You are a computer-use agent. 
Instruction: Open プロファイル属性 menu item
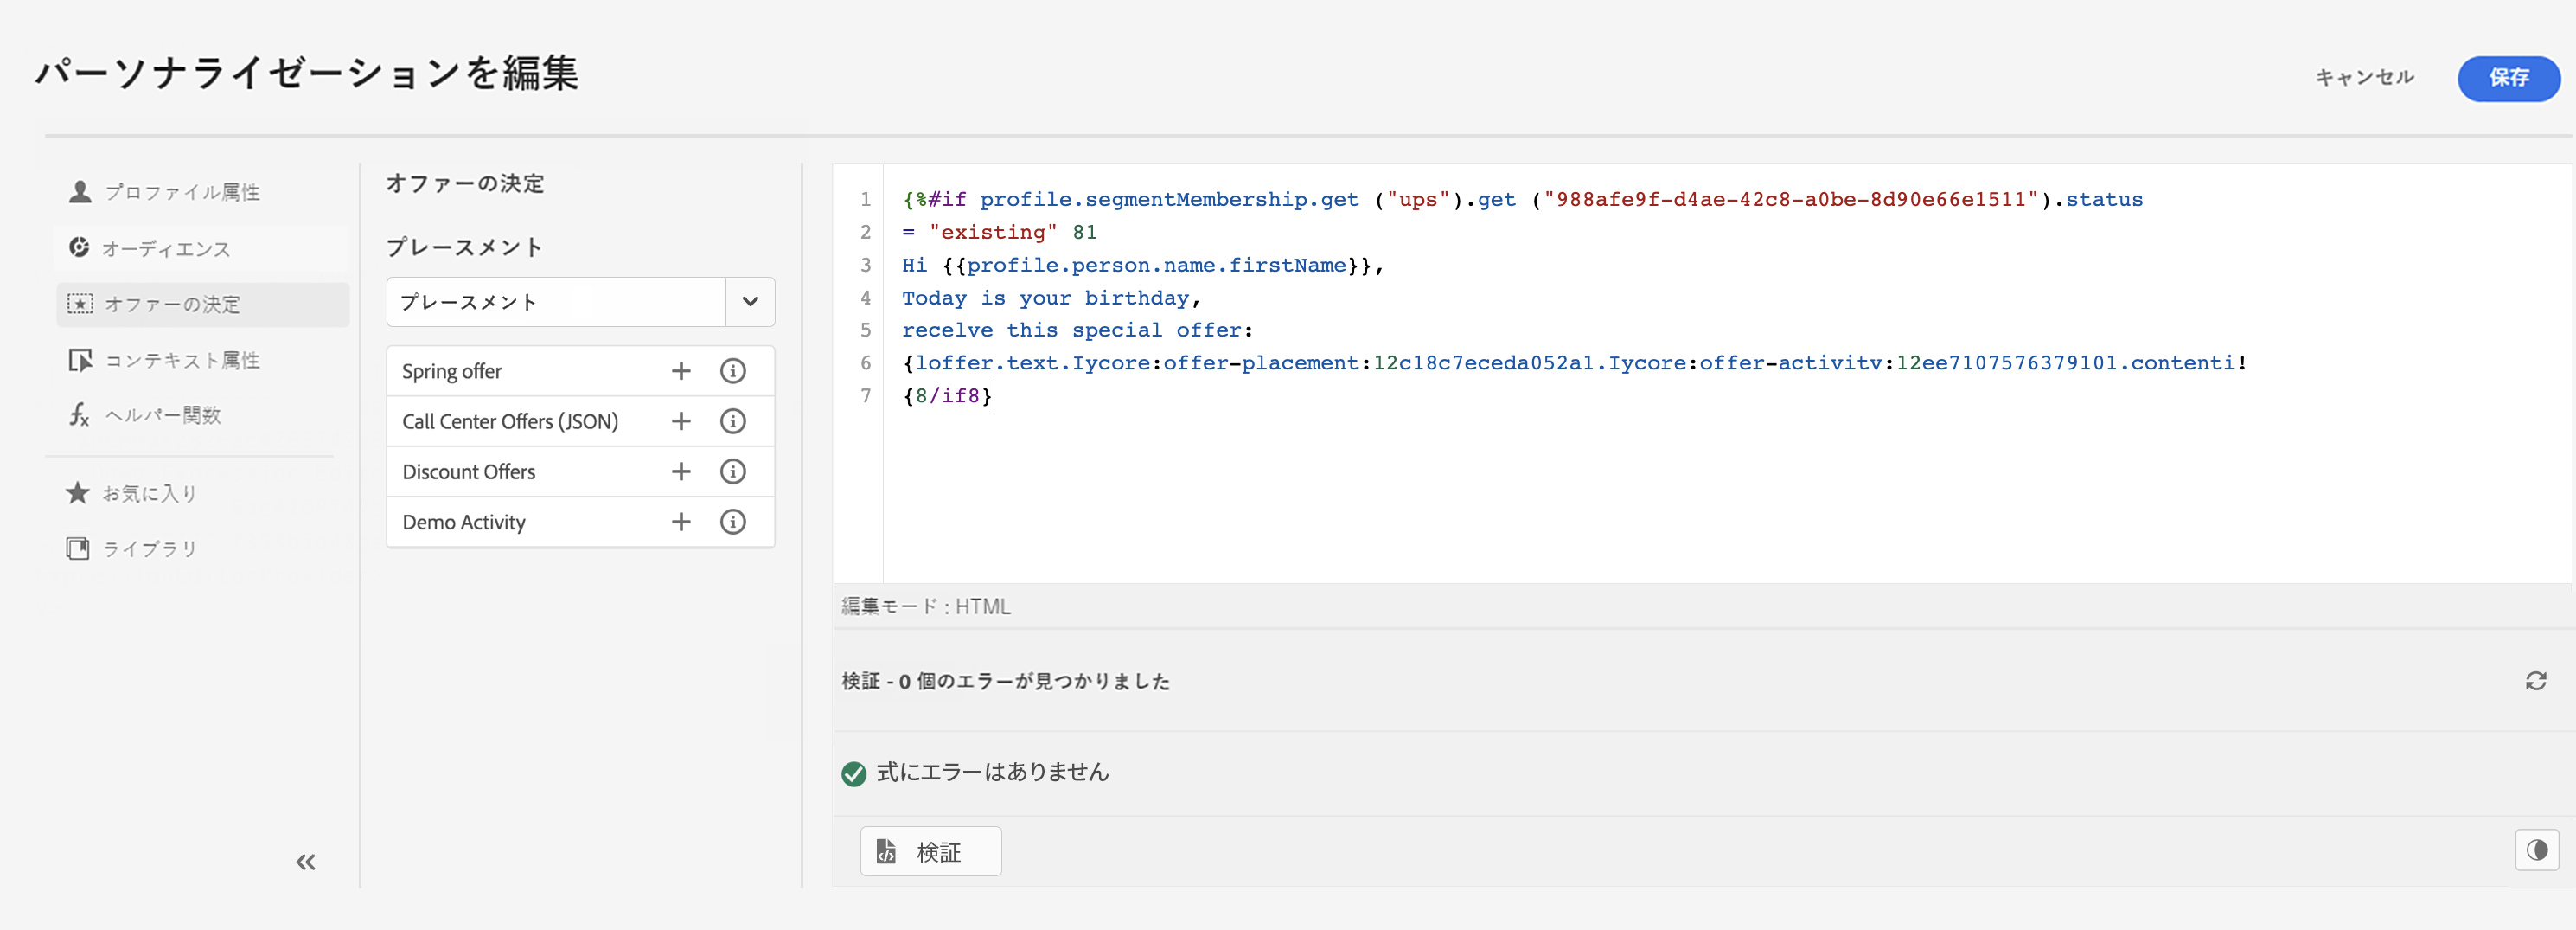[x=182, y=192]
